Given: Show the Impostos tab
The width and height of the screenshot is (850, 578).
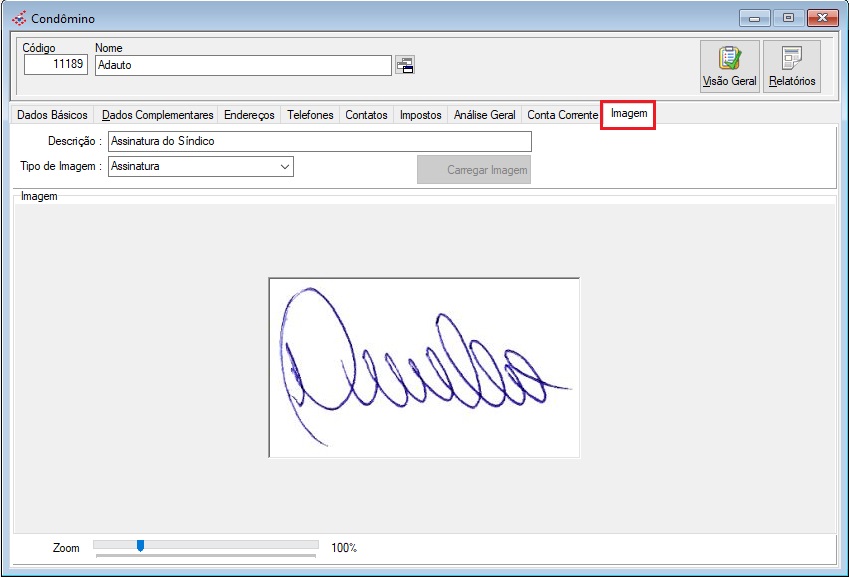Looking at the screenshot, I should (x=420, y=115).
